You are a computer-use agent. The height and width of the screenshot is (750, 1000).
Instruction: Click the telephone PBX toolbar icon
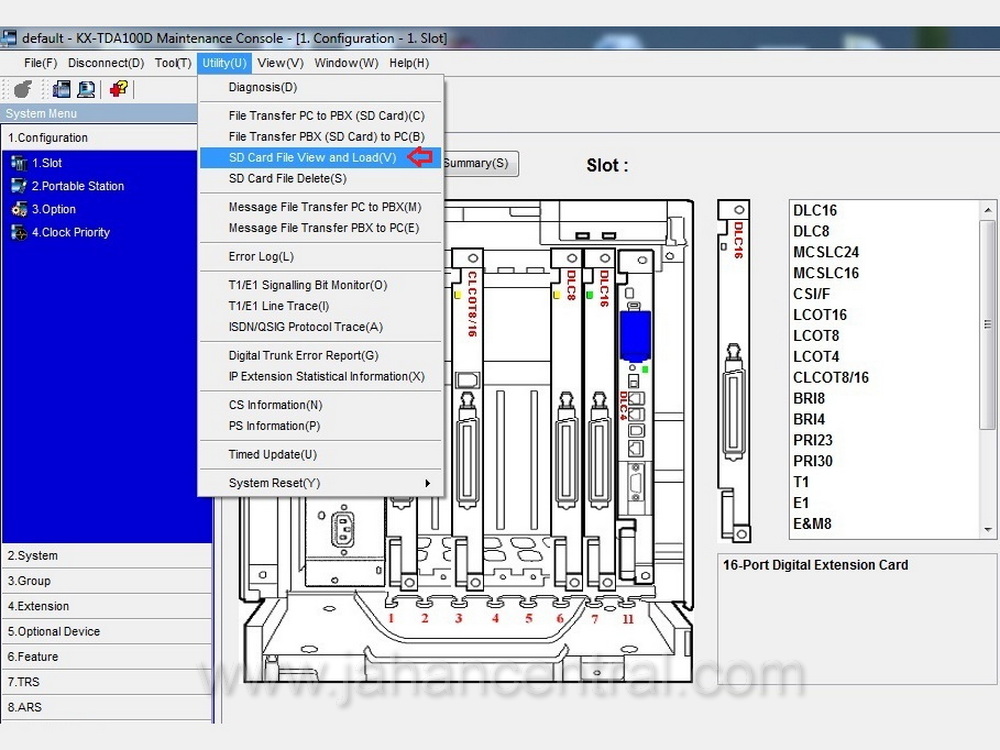62,89
